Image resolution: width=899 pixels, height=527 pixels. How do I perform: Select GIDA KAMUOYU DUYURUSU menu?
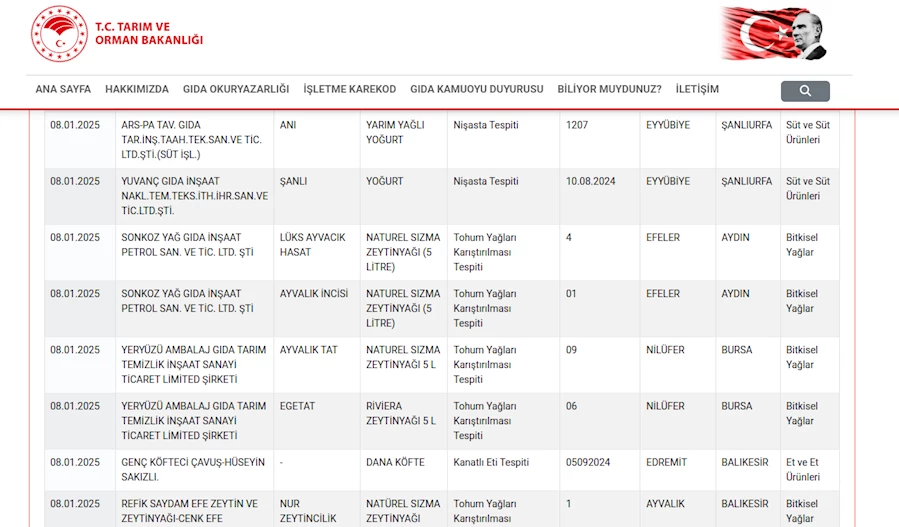(x=477, y=89)
